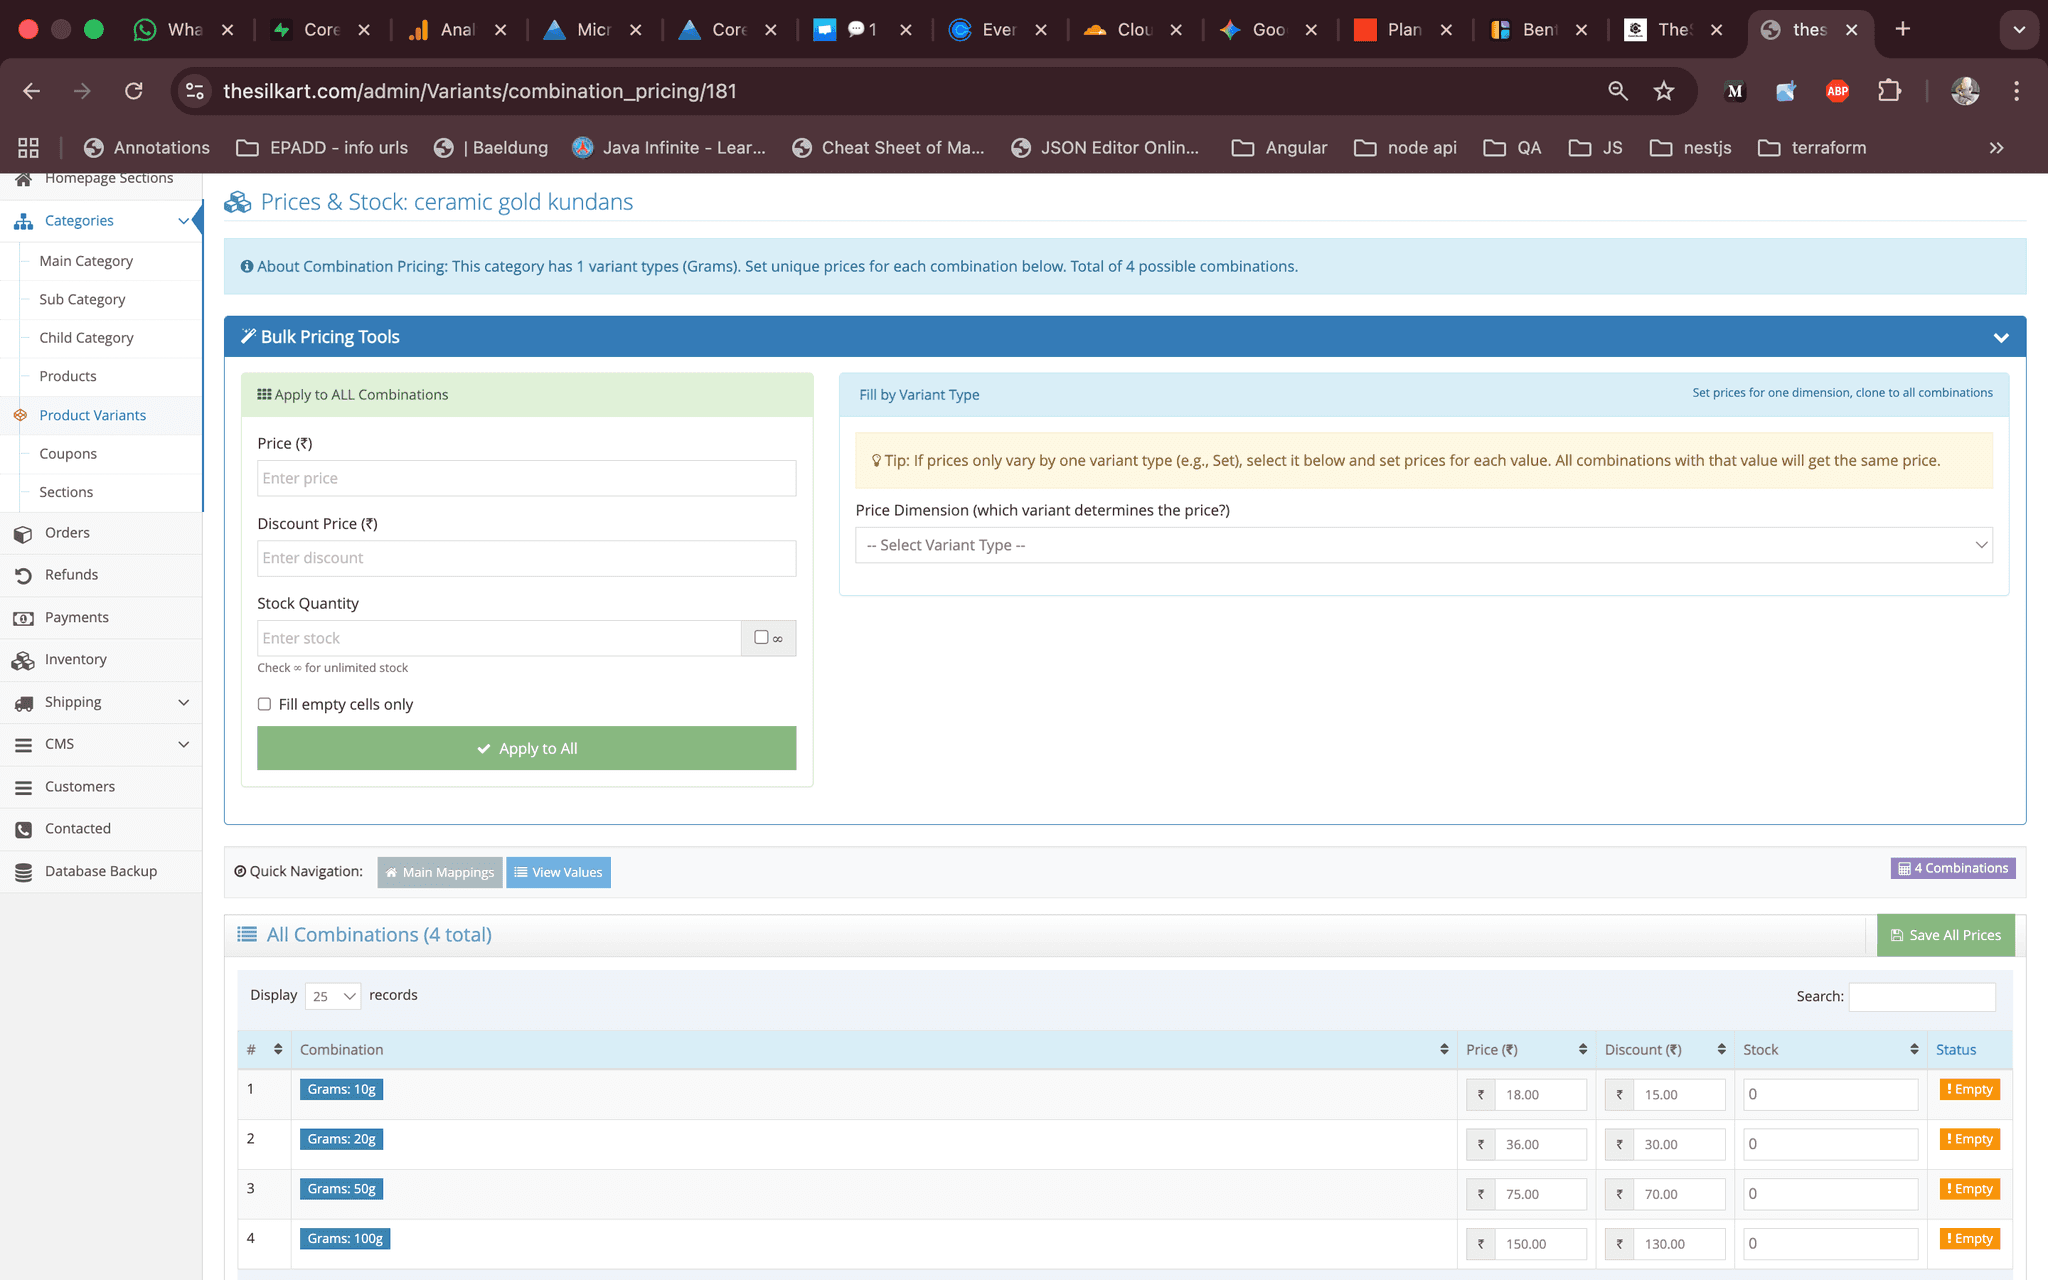Collapse the Bulk Pricing Tools panel
2048x1280 pixels.
[x=2000, y=338]
